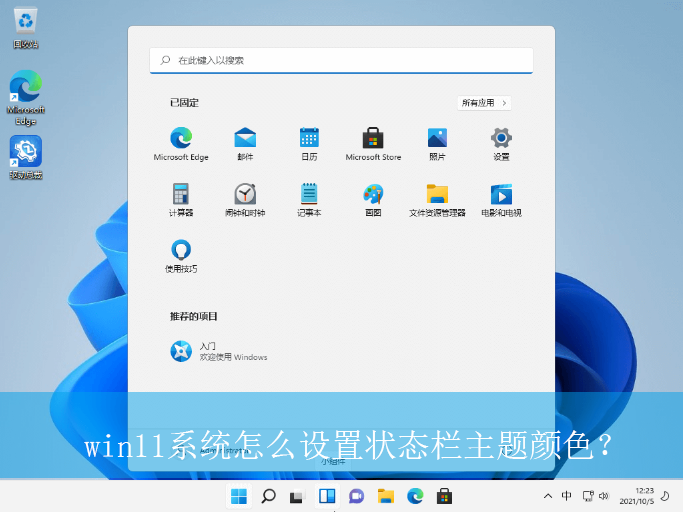Open 入门 recommended item
Image resolution: width=683 pixels, height=512 pixels.
coord(181,350)
